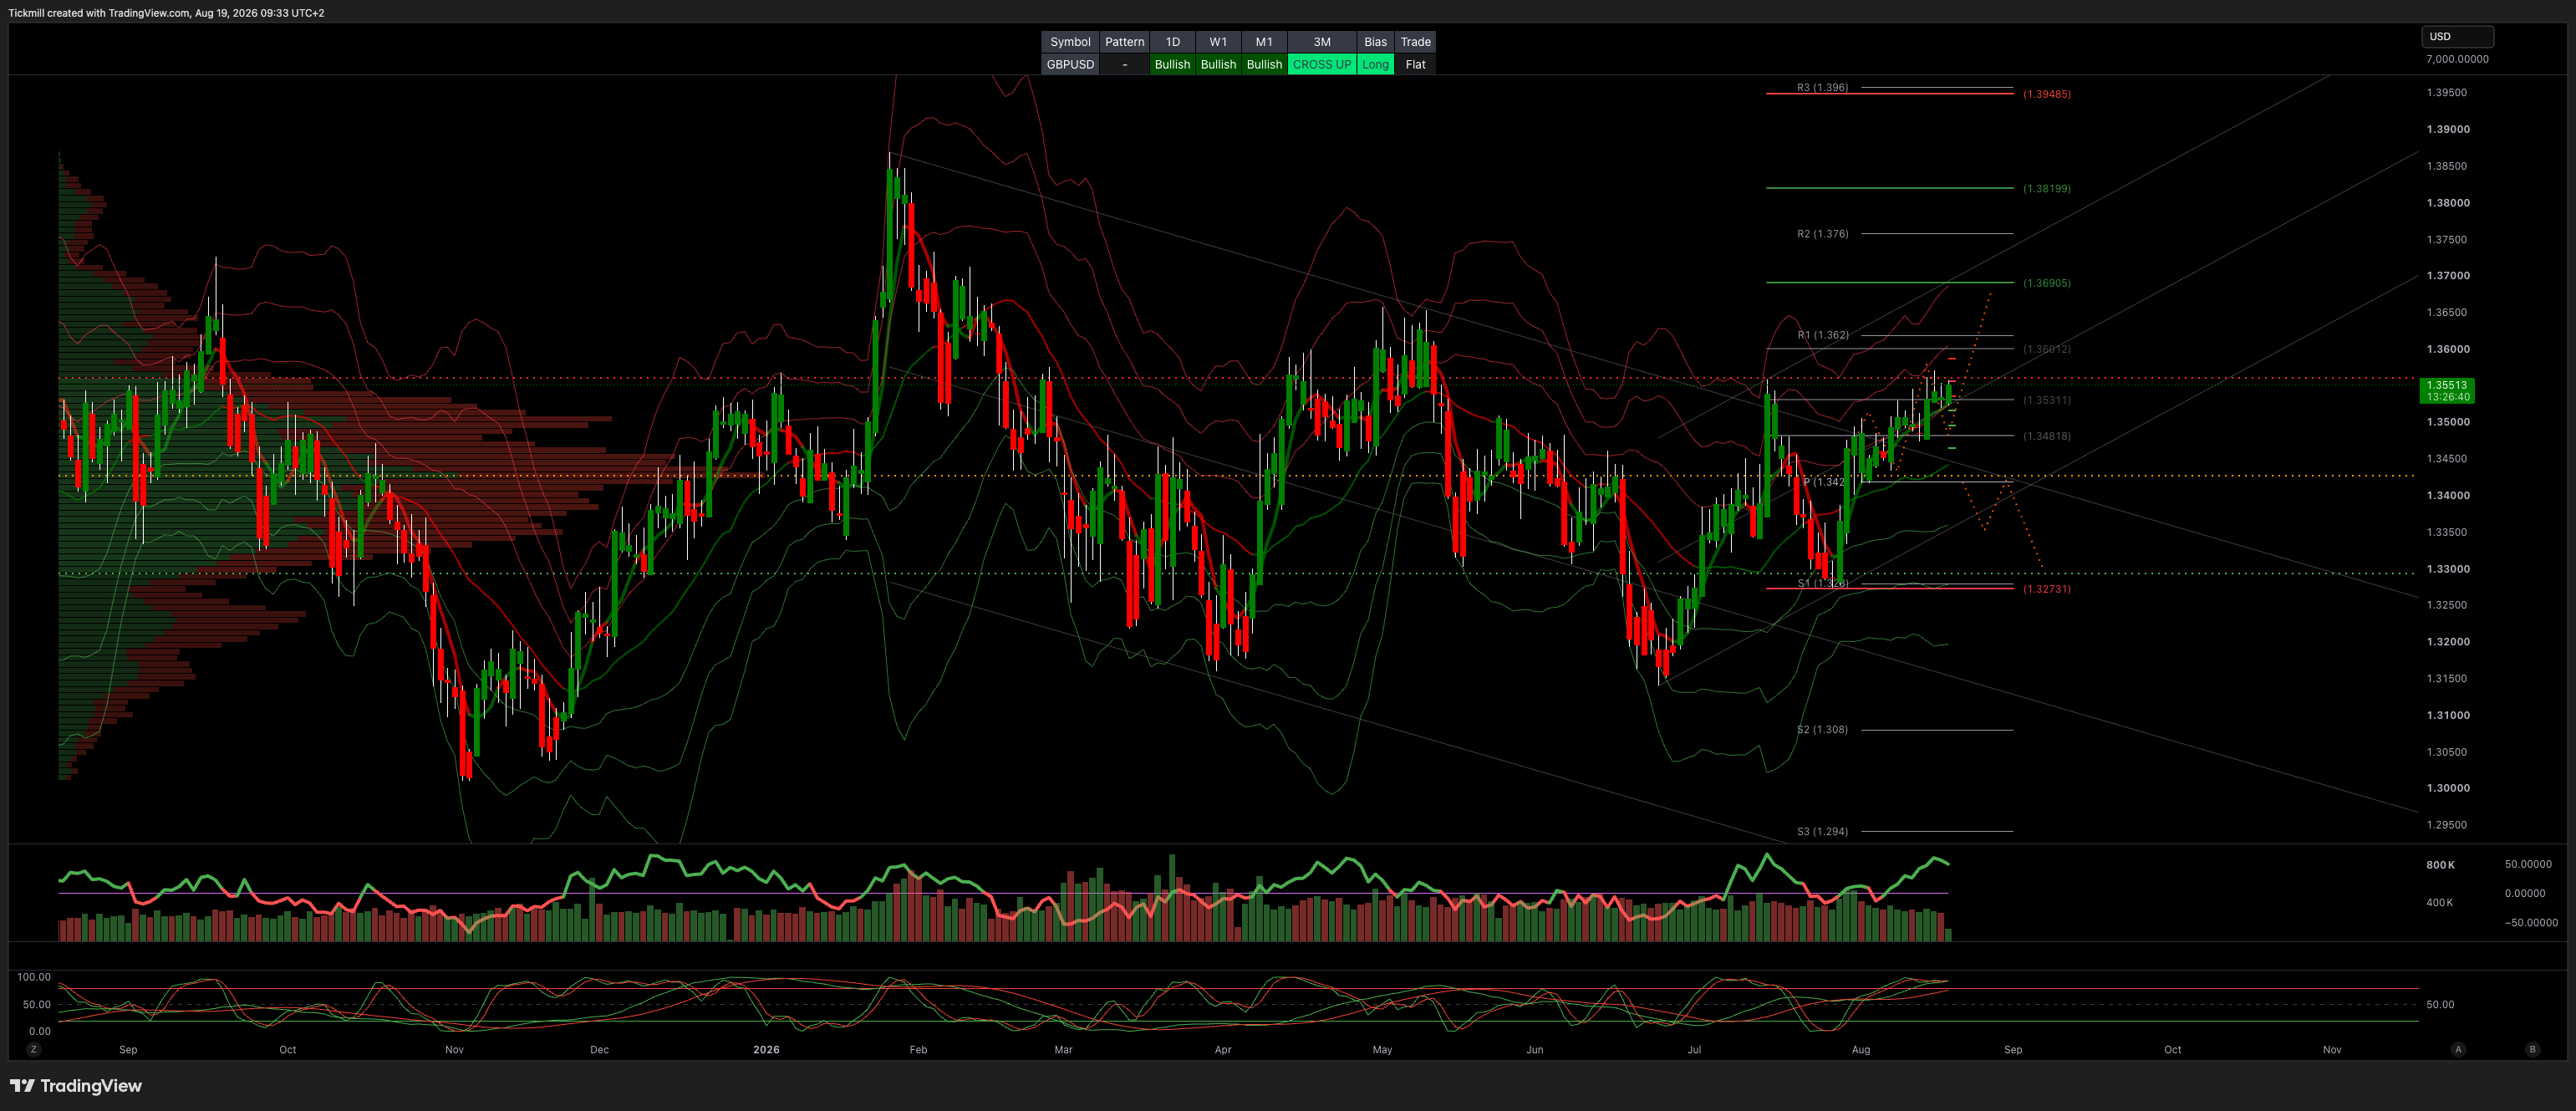The width and height of the screenshot is (2576, 1111).
Task: Click the Mar label on time axis
Action: 1063,1050
